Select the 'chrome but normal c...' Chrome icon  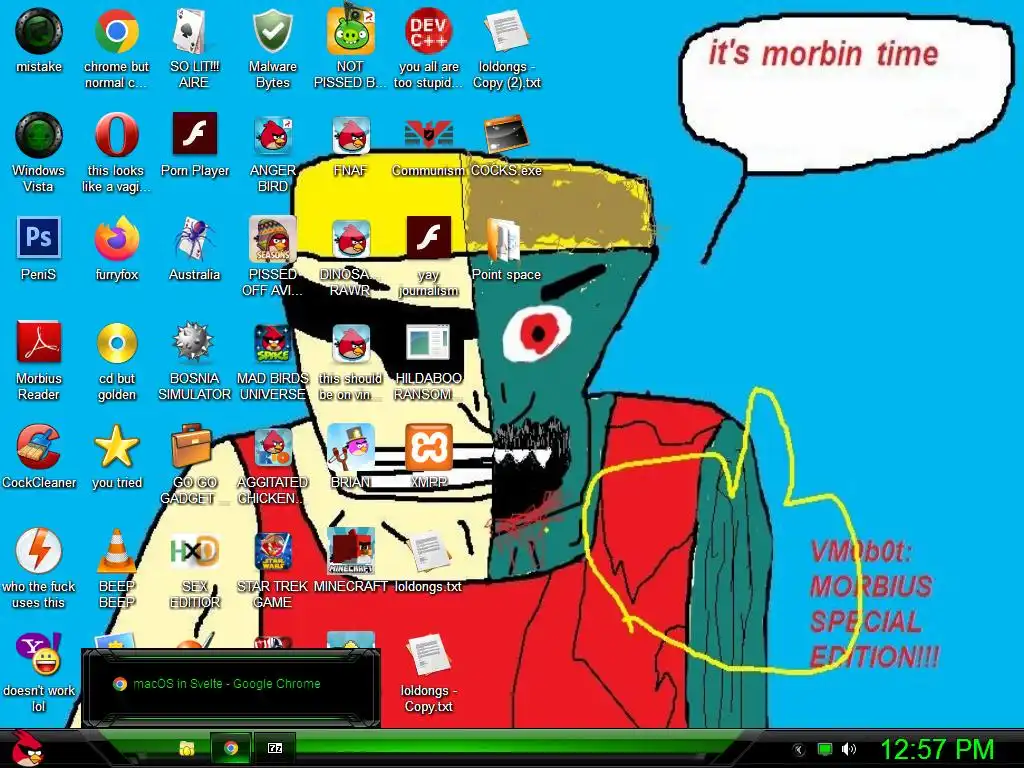[x=116, y=33]
